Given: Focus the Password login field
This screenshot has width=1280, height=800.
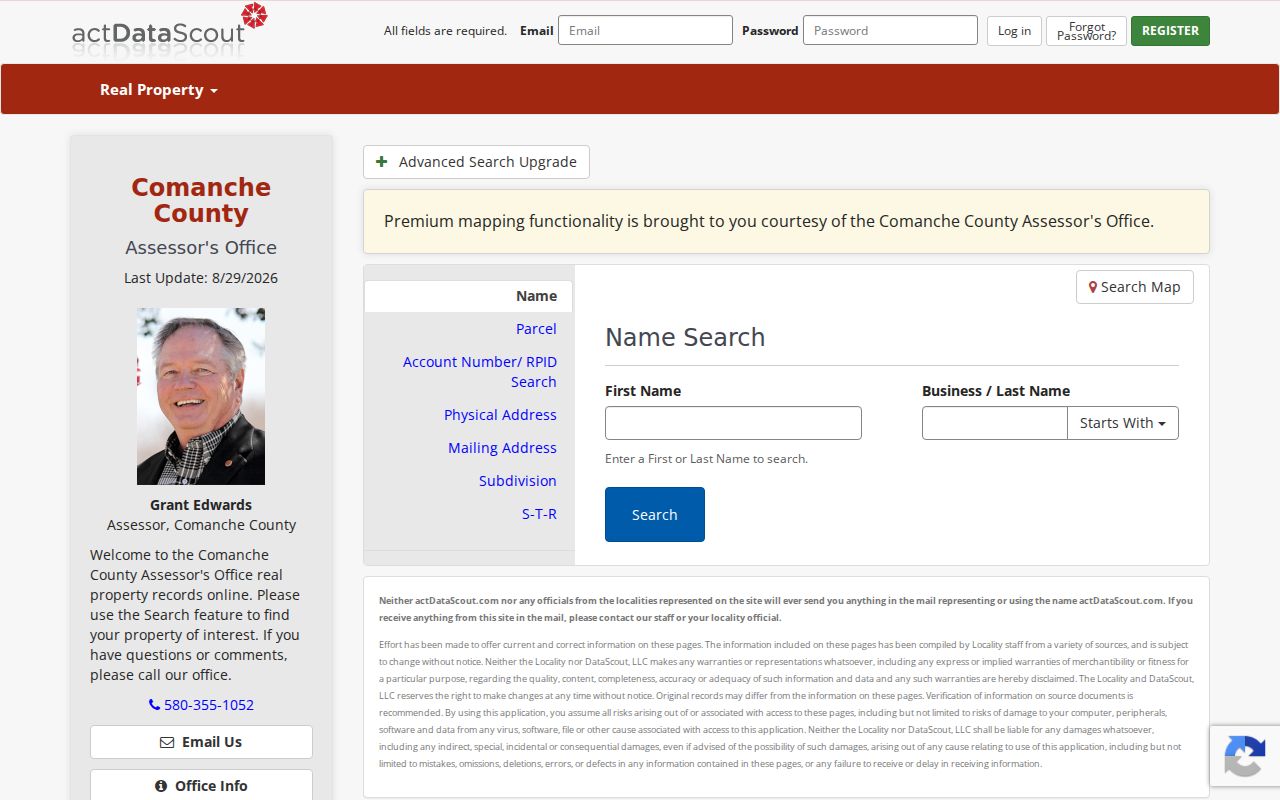Looking at the screenshot, I should (x=890, y=30).
